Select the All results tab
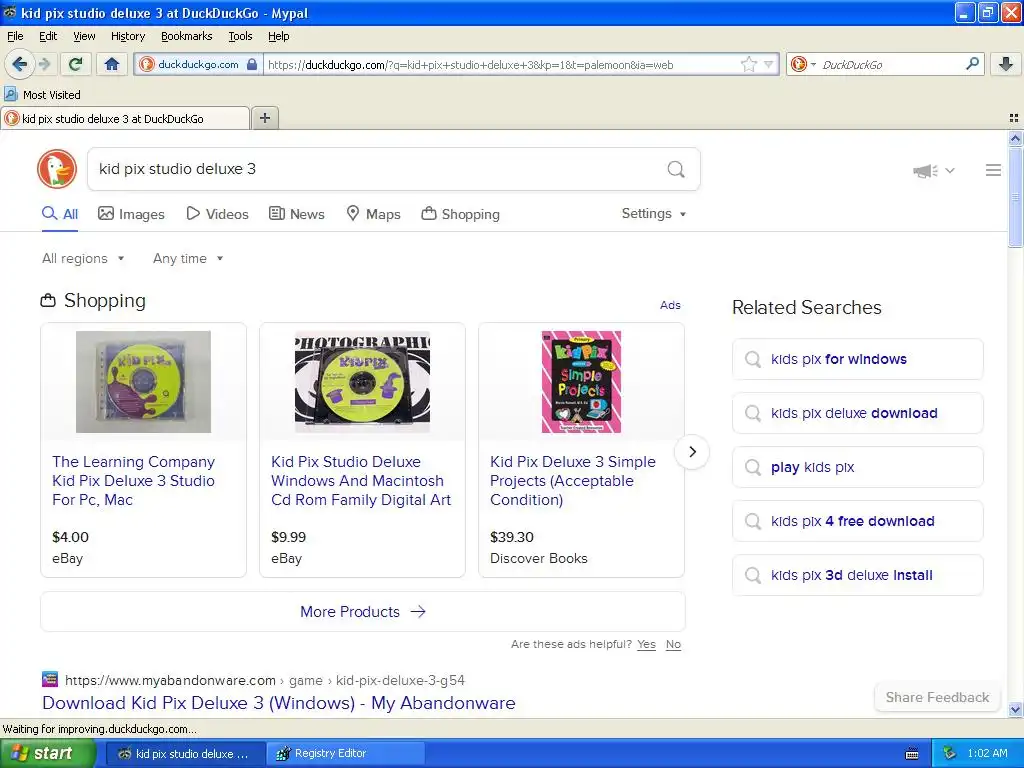Screen dimensions: 1024x768 [x=60, y=214]
